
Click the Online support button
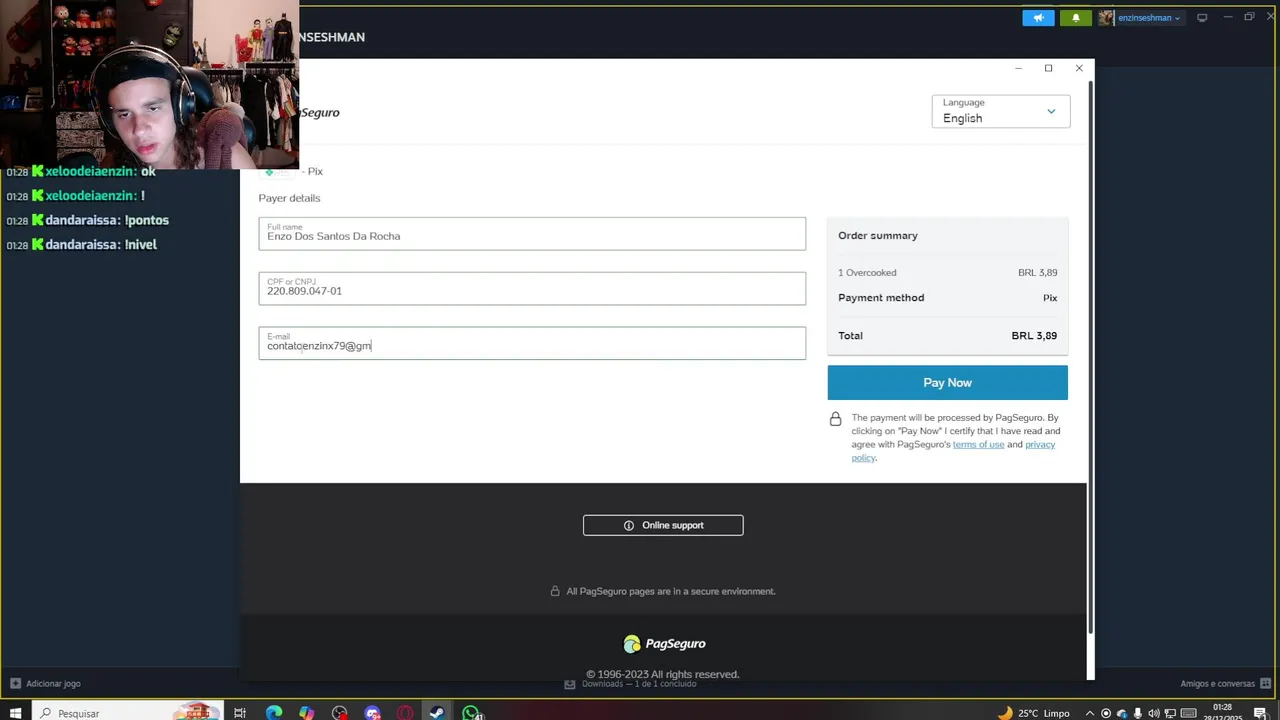663,525
